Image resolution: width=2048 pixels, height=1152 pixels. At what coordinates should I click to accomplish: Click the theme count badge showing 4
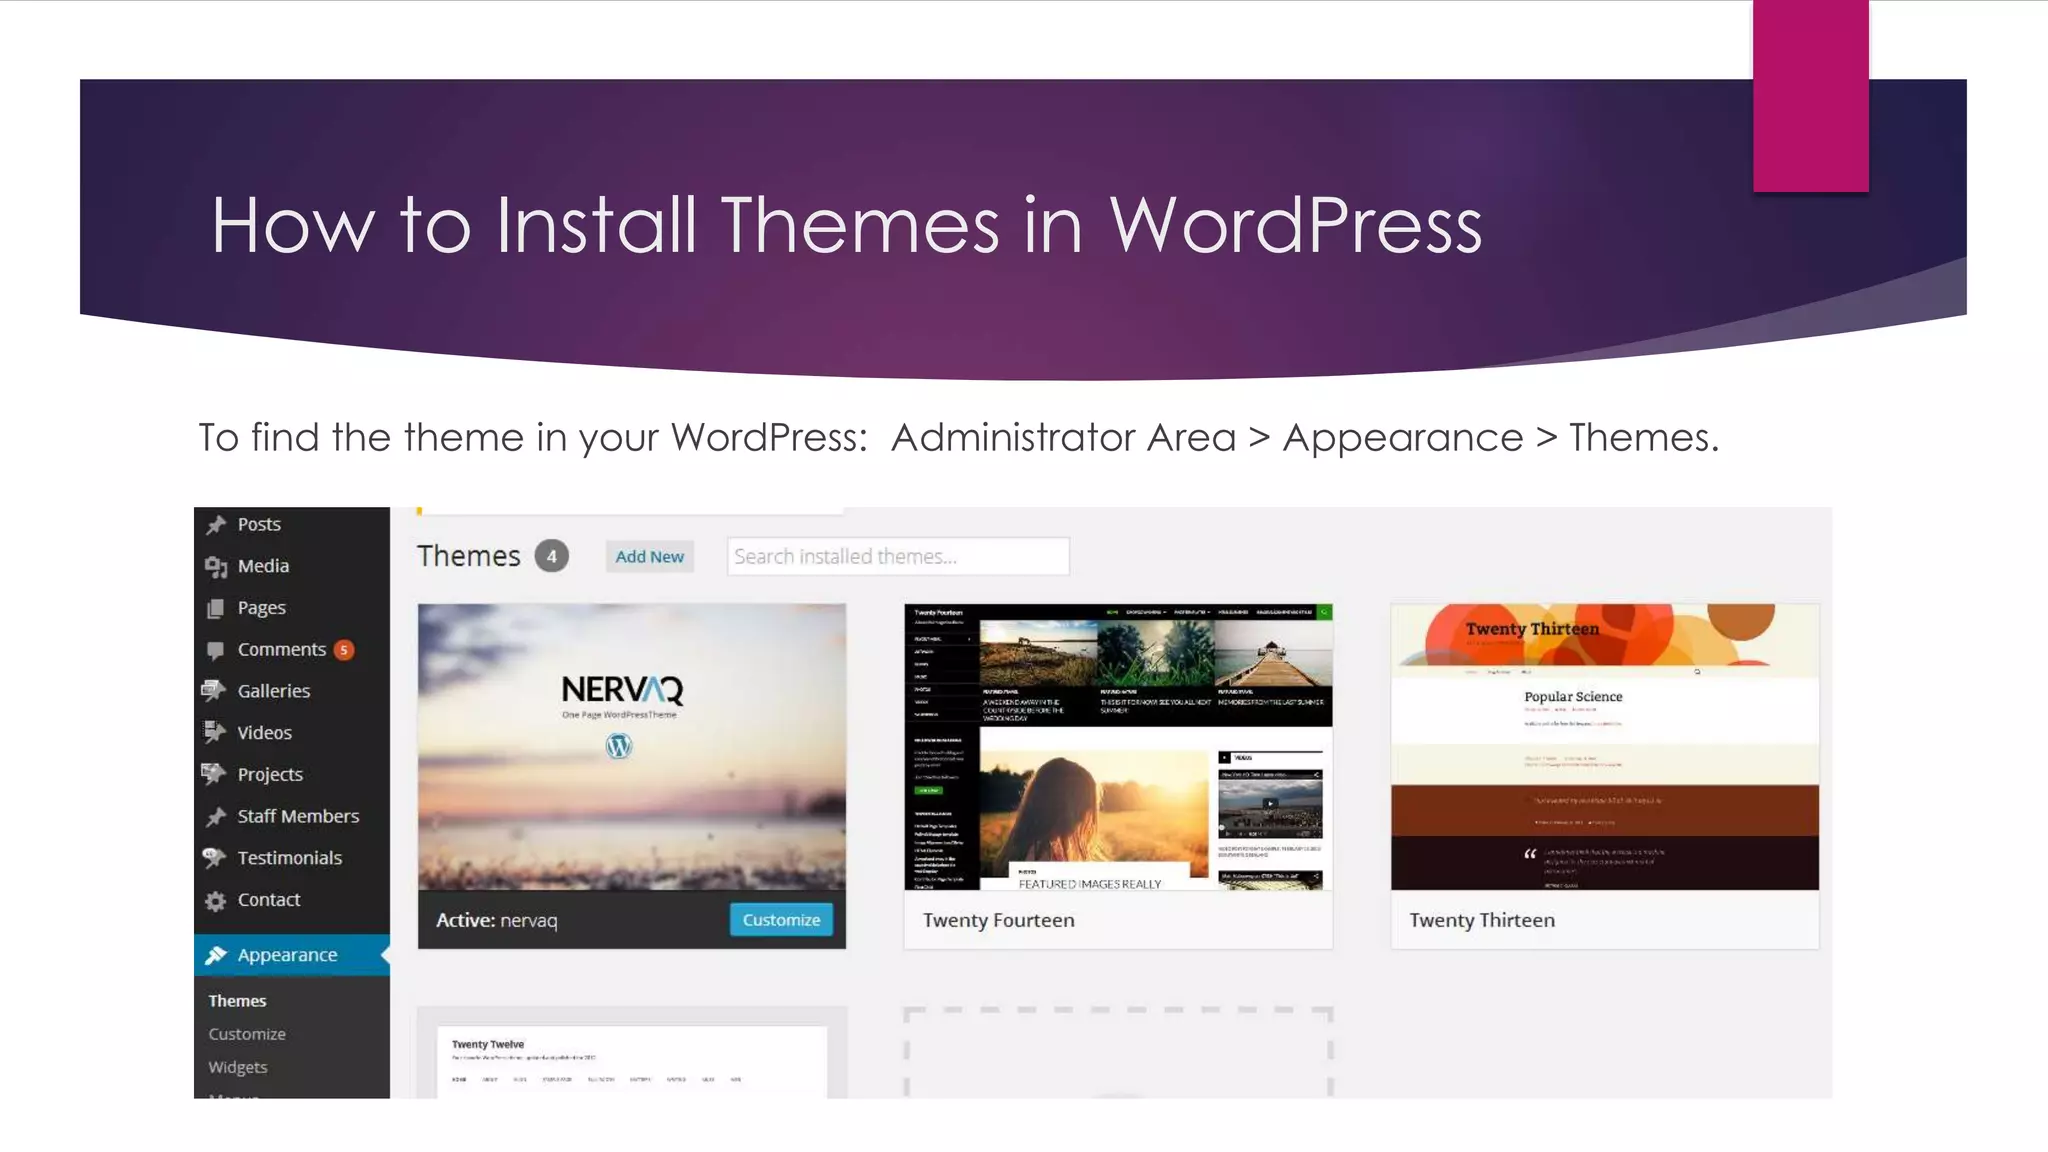(551, 556)
